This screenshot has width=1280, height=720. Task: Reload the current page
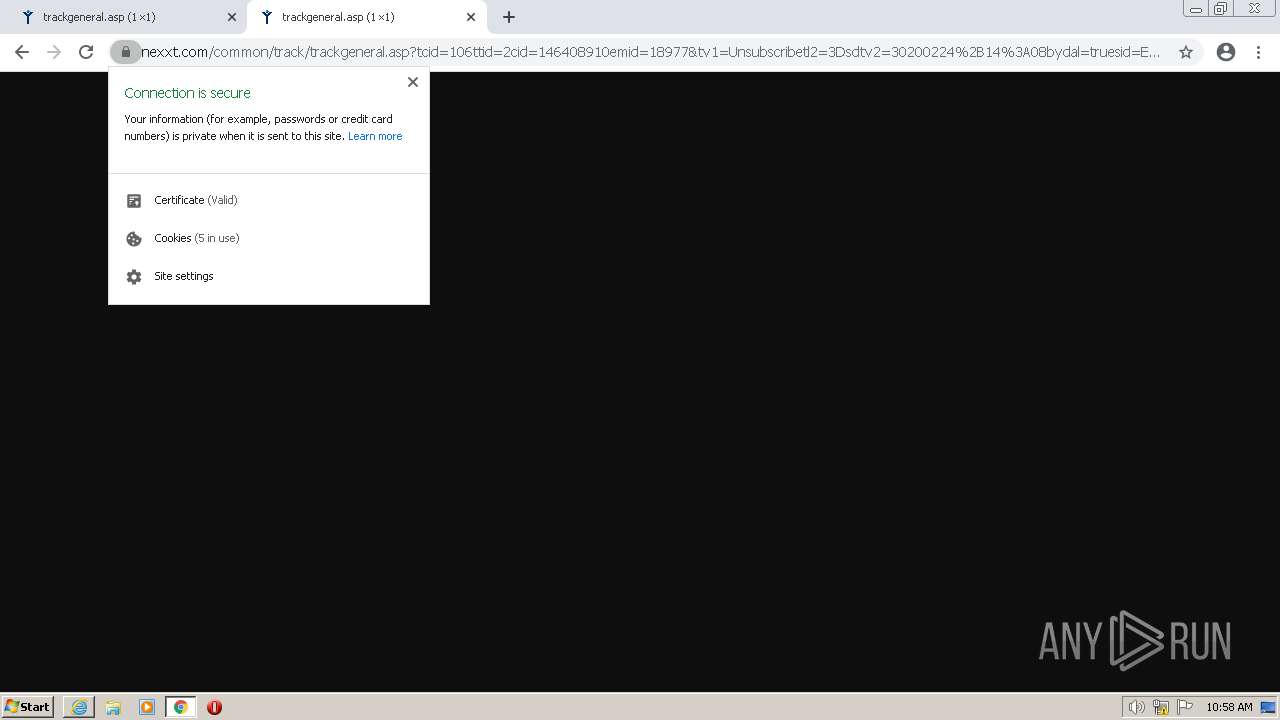[x=86, y=52]
